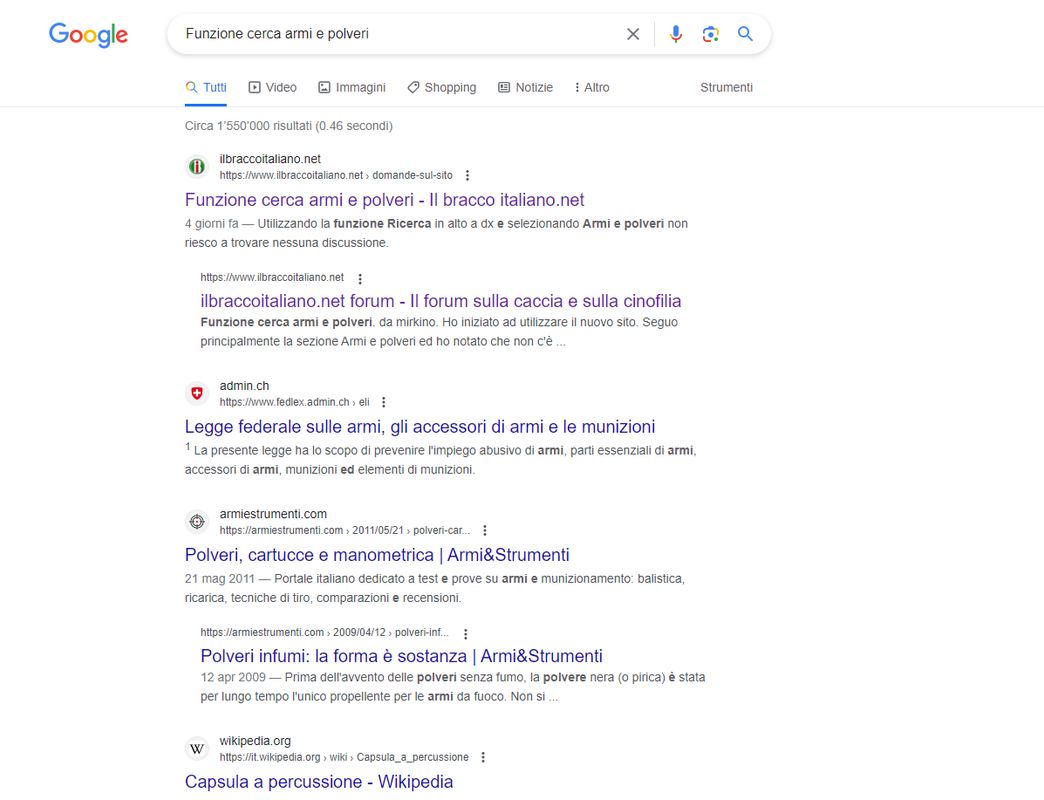1044x800 pixels.
Task: Open the Shopping results tab
Action: 442,87
